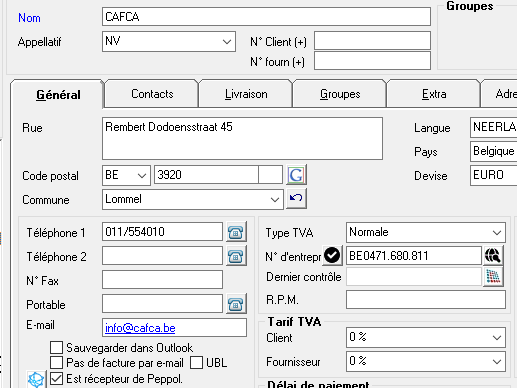The width and height of the screenshot is (517, 388).
Task: Click the checkmark validation icon by N° d'entrepr
Action: (332, 256)
